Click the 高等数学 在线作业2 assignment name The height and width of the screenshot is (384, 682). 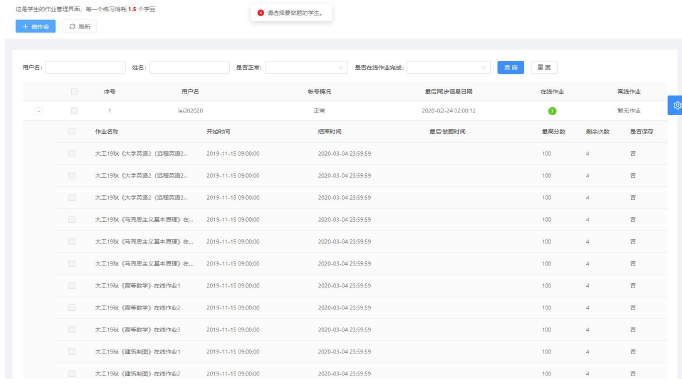(137, 308)
